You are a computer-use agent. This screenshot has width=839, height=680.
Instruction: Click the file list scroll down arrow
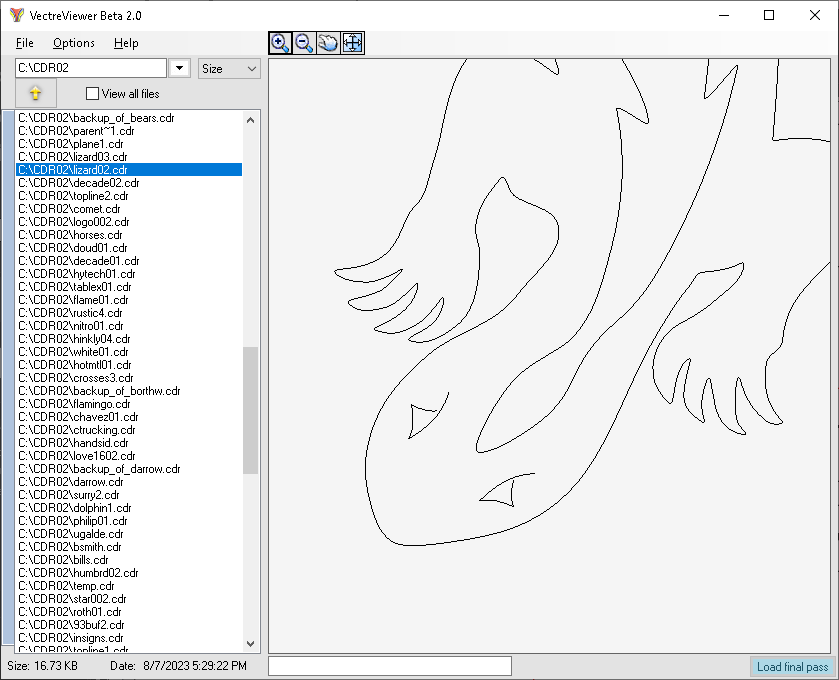(250, 644)
